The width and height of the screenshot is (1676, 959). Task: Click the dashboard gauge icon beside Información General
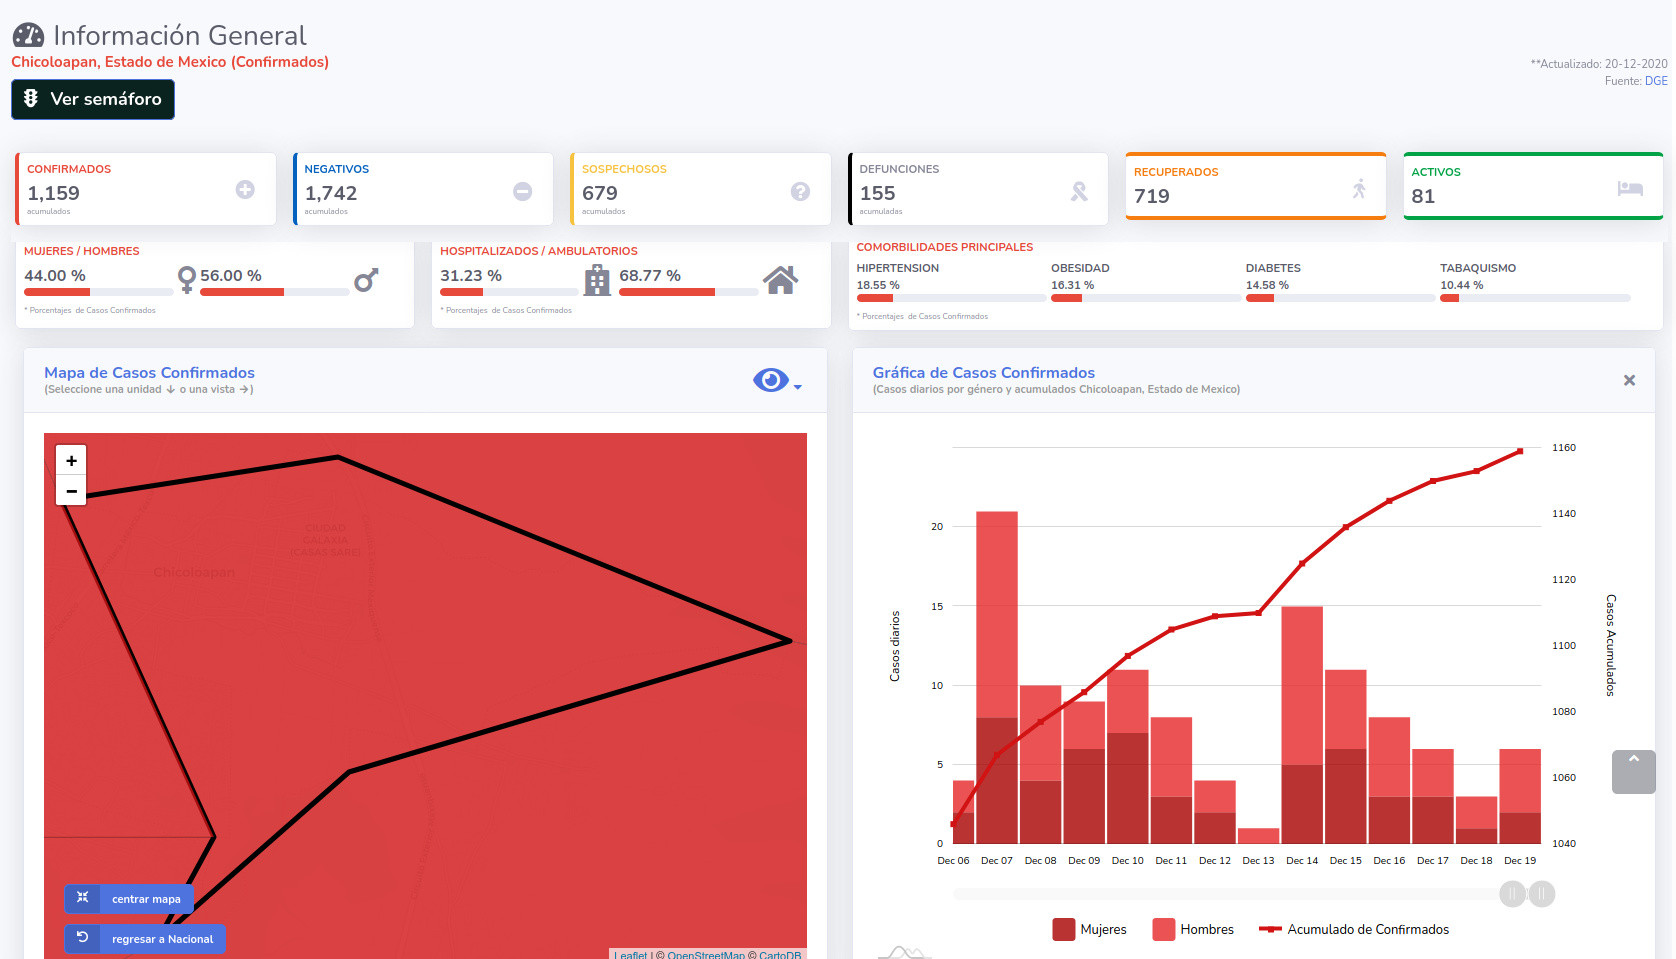pos(28,35)
